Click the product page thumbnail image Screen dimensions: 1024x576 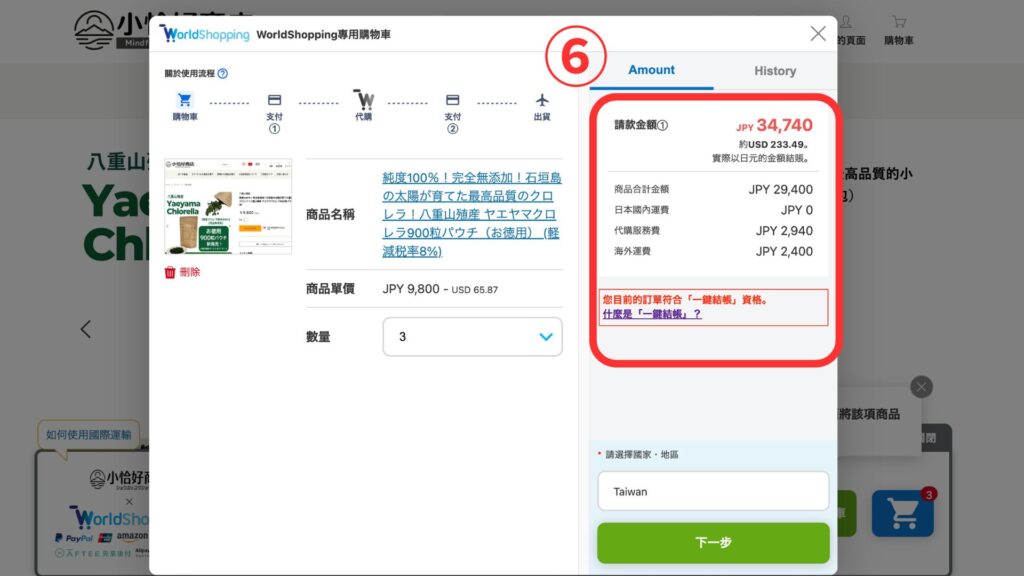pos(228,205)
